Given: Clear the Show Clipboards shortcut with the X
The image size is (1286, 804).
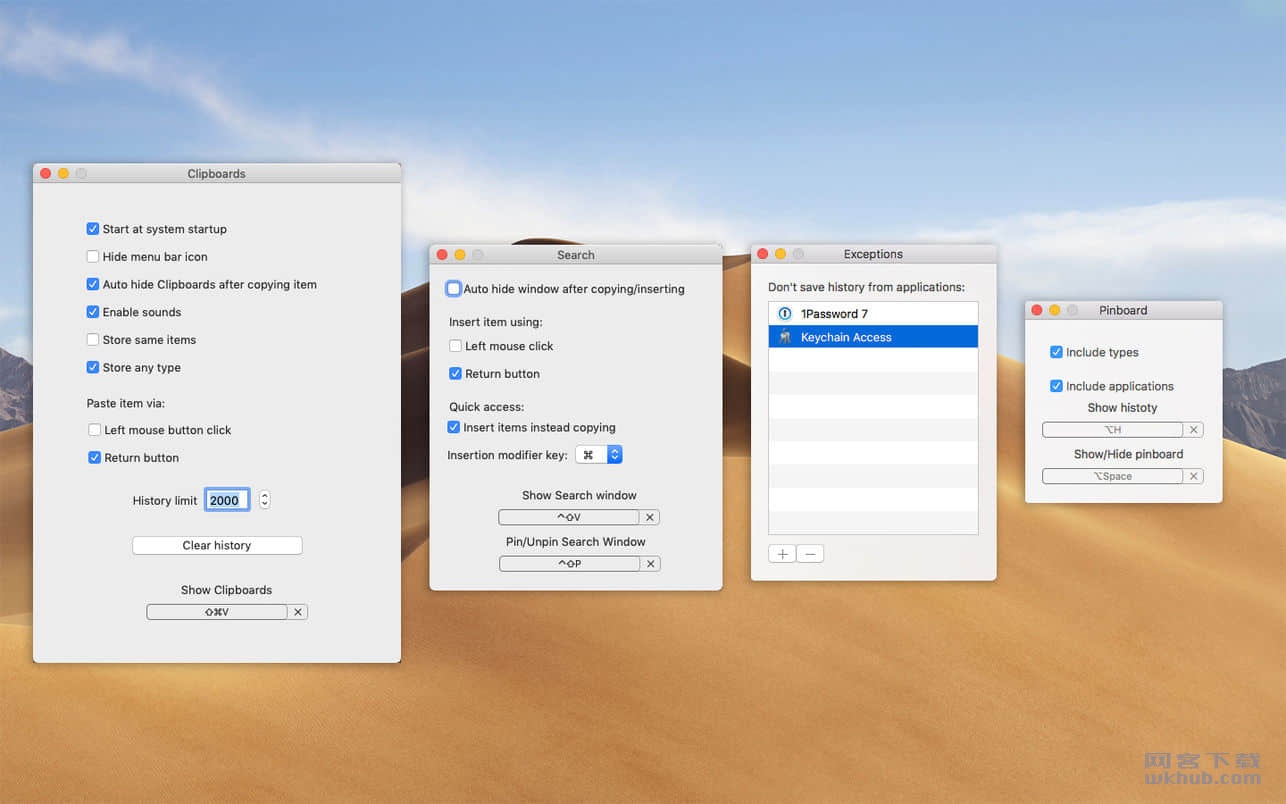Looking at the screenshot, I should pyautogui.click(x=298, y=612).
